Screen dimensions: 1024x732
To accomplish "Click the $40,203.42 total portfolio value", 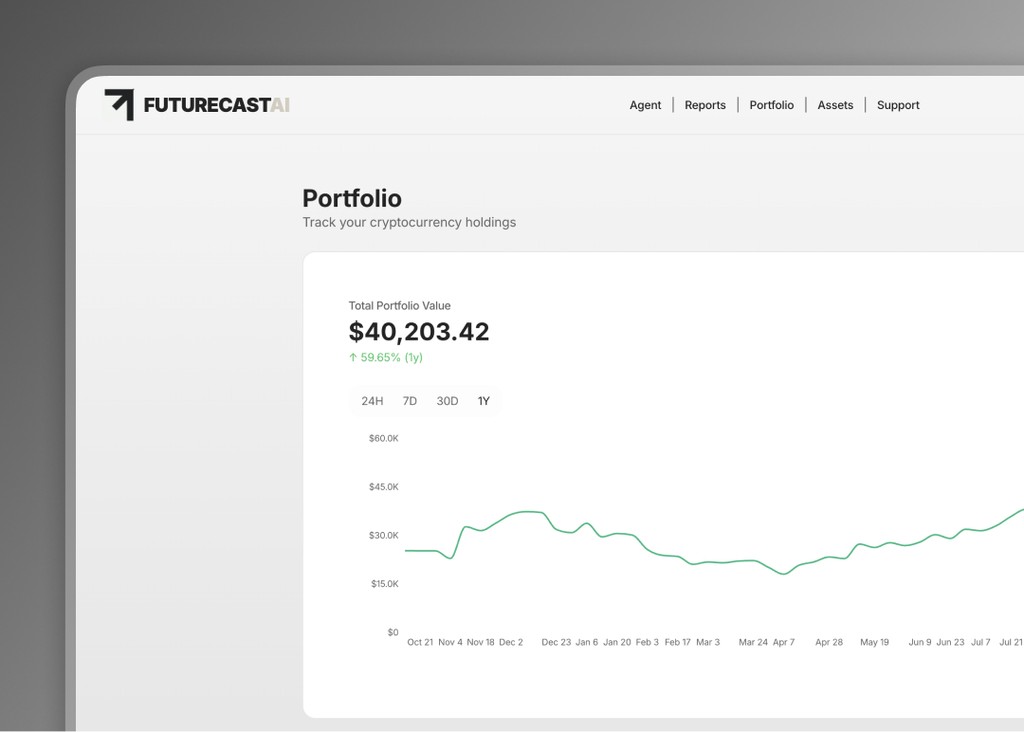I will (x=419, y=331).
